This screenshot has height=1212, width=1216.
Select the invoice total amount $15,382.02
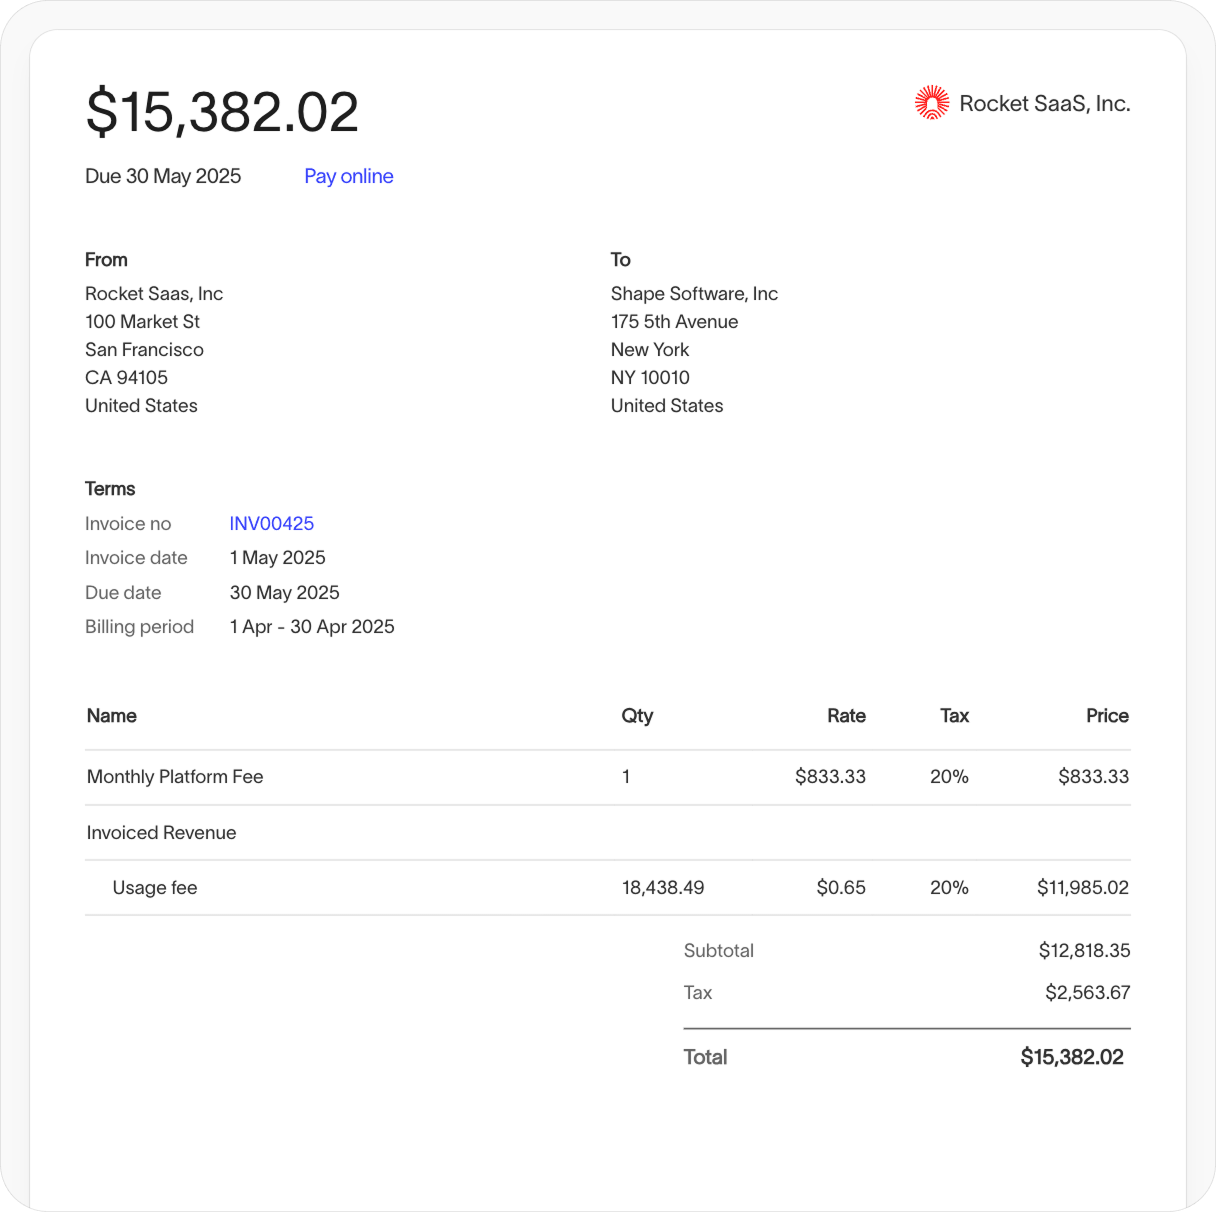(x=221, y=111)
